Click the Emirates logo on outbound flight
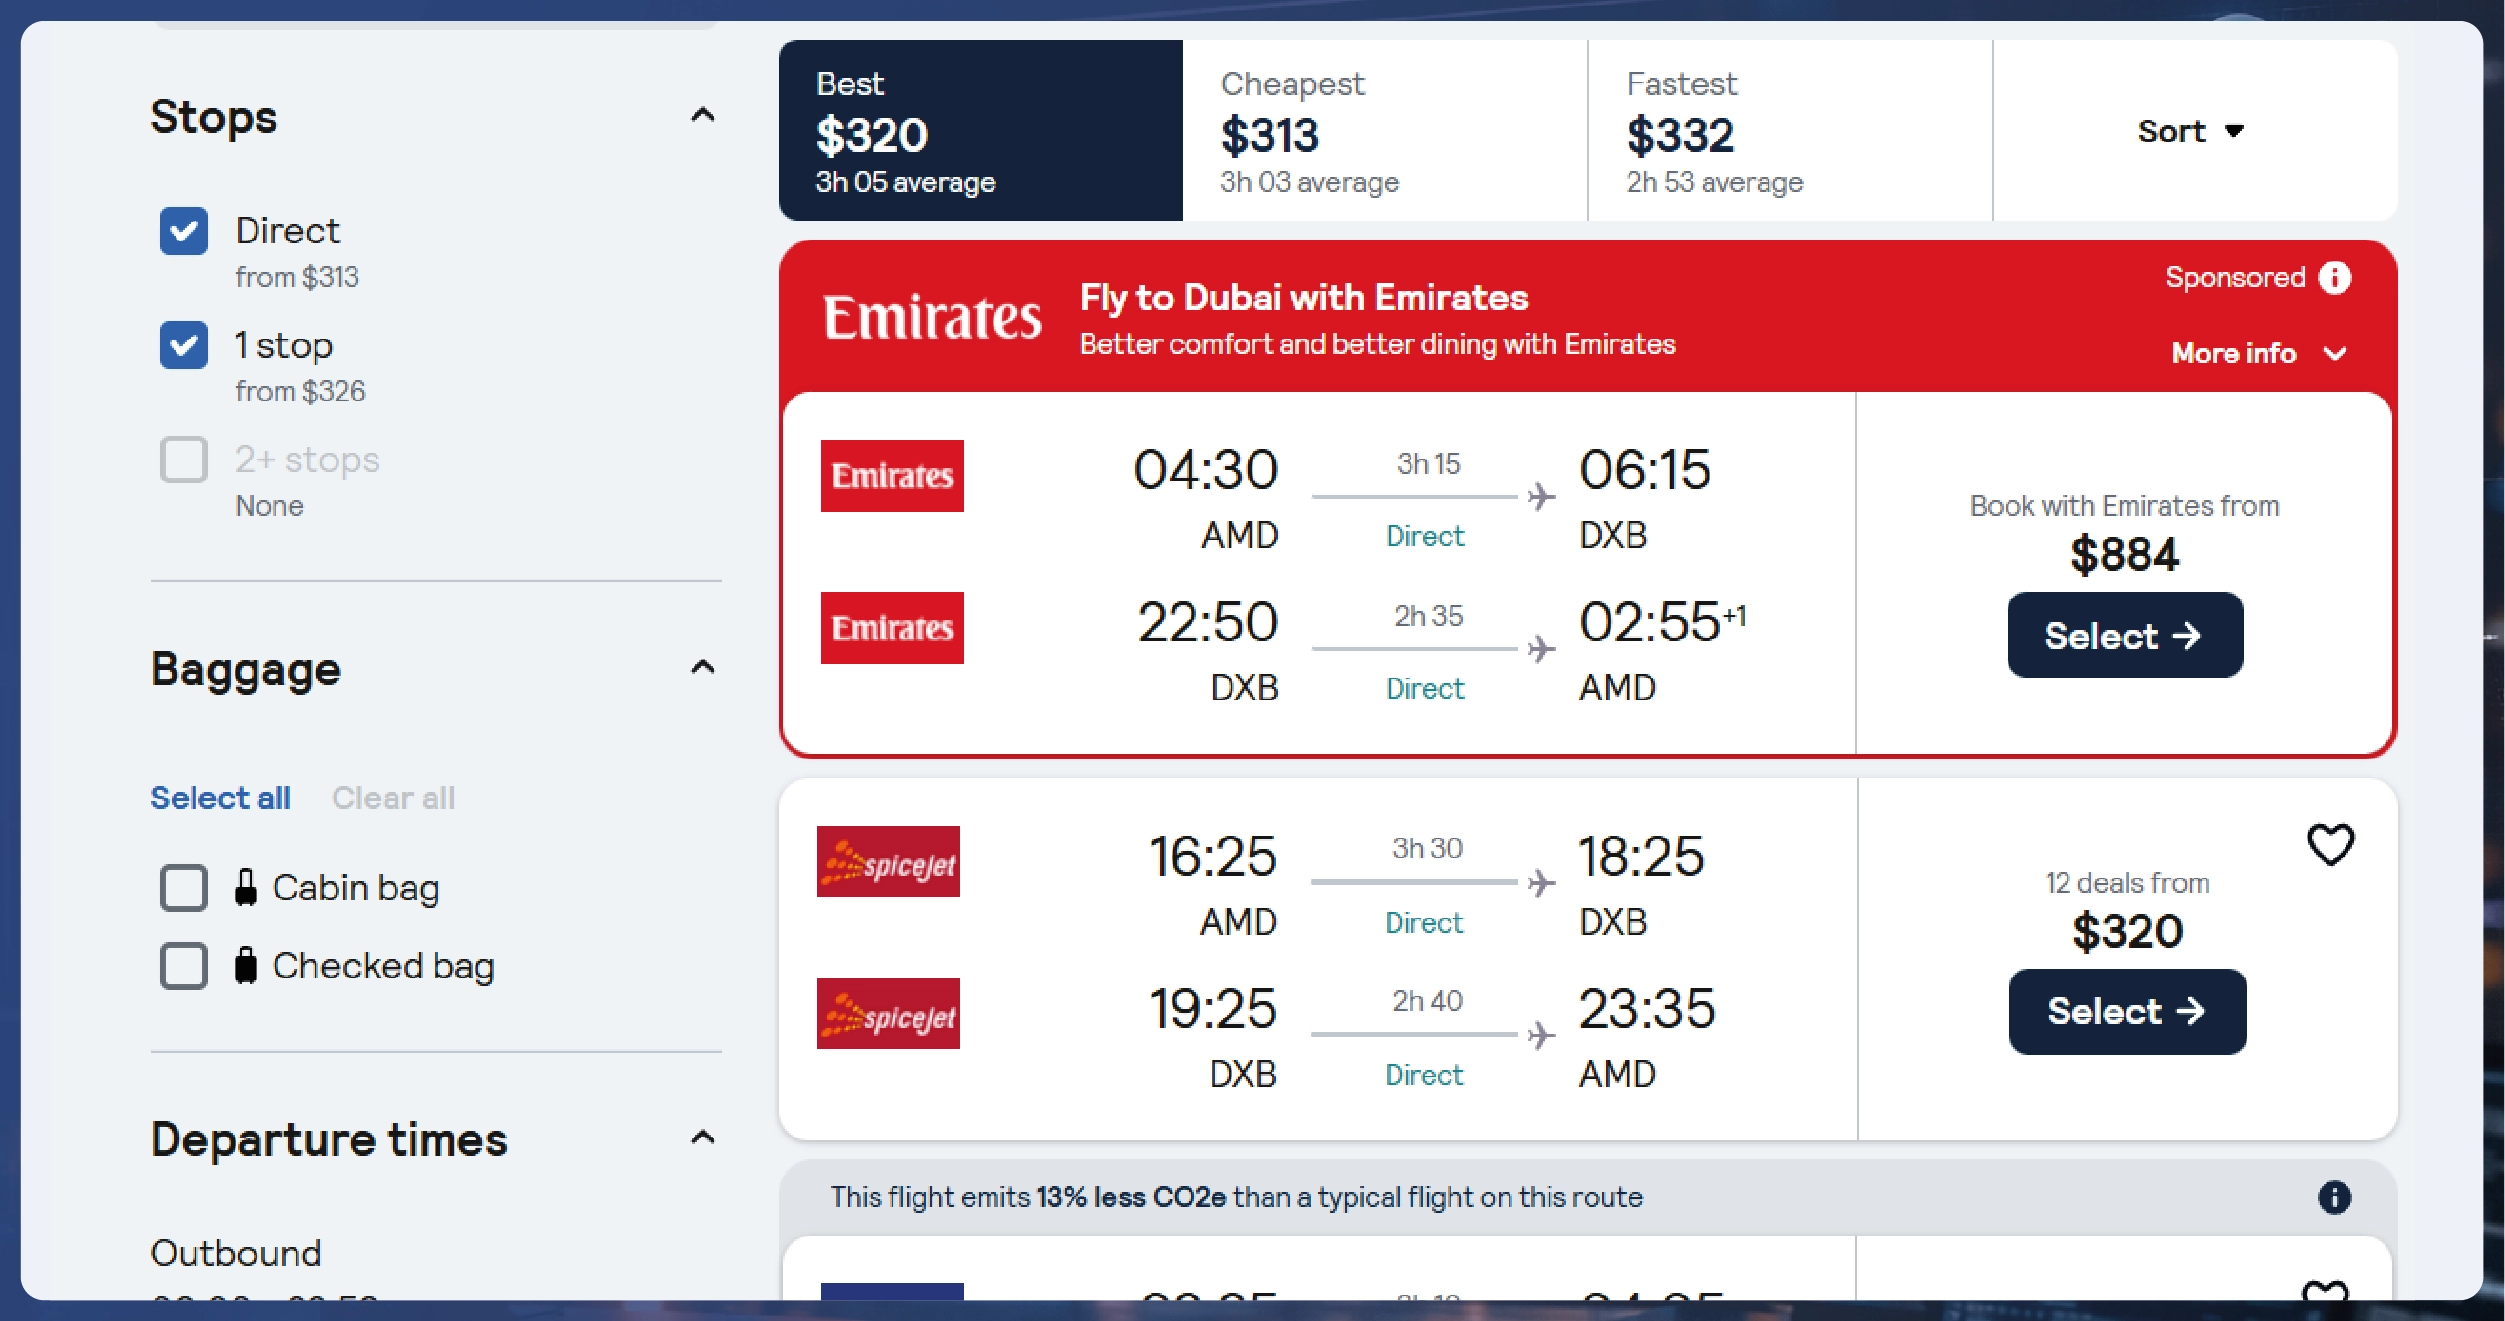The image size is (2505, 1321). pos(892,476)
